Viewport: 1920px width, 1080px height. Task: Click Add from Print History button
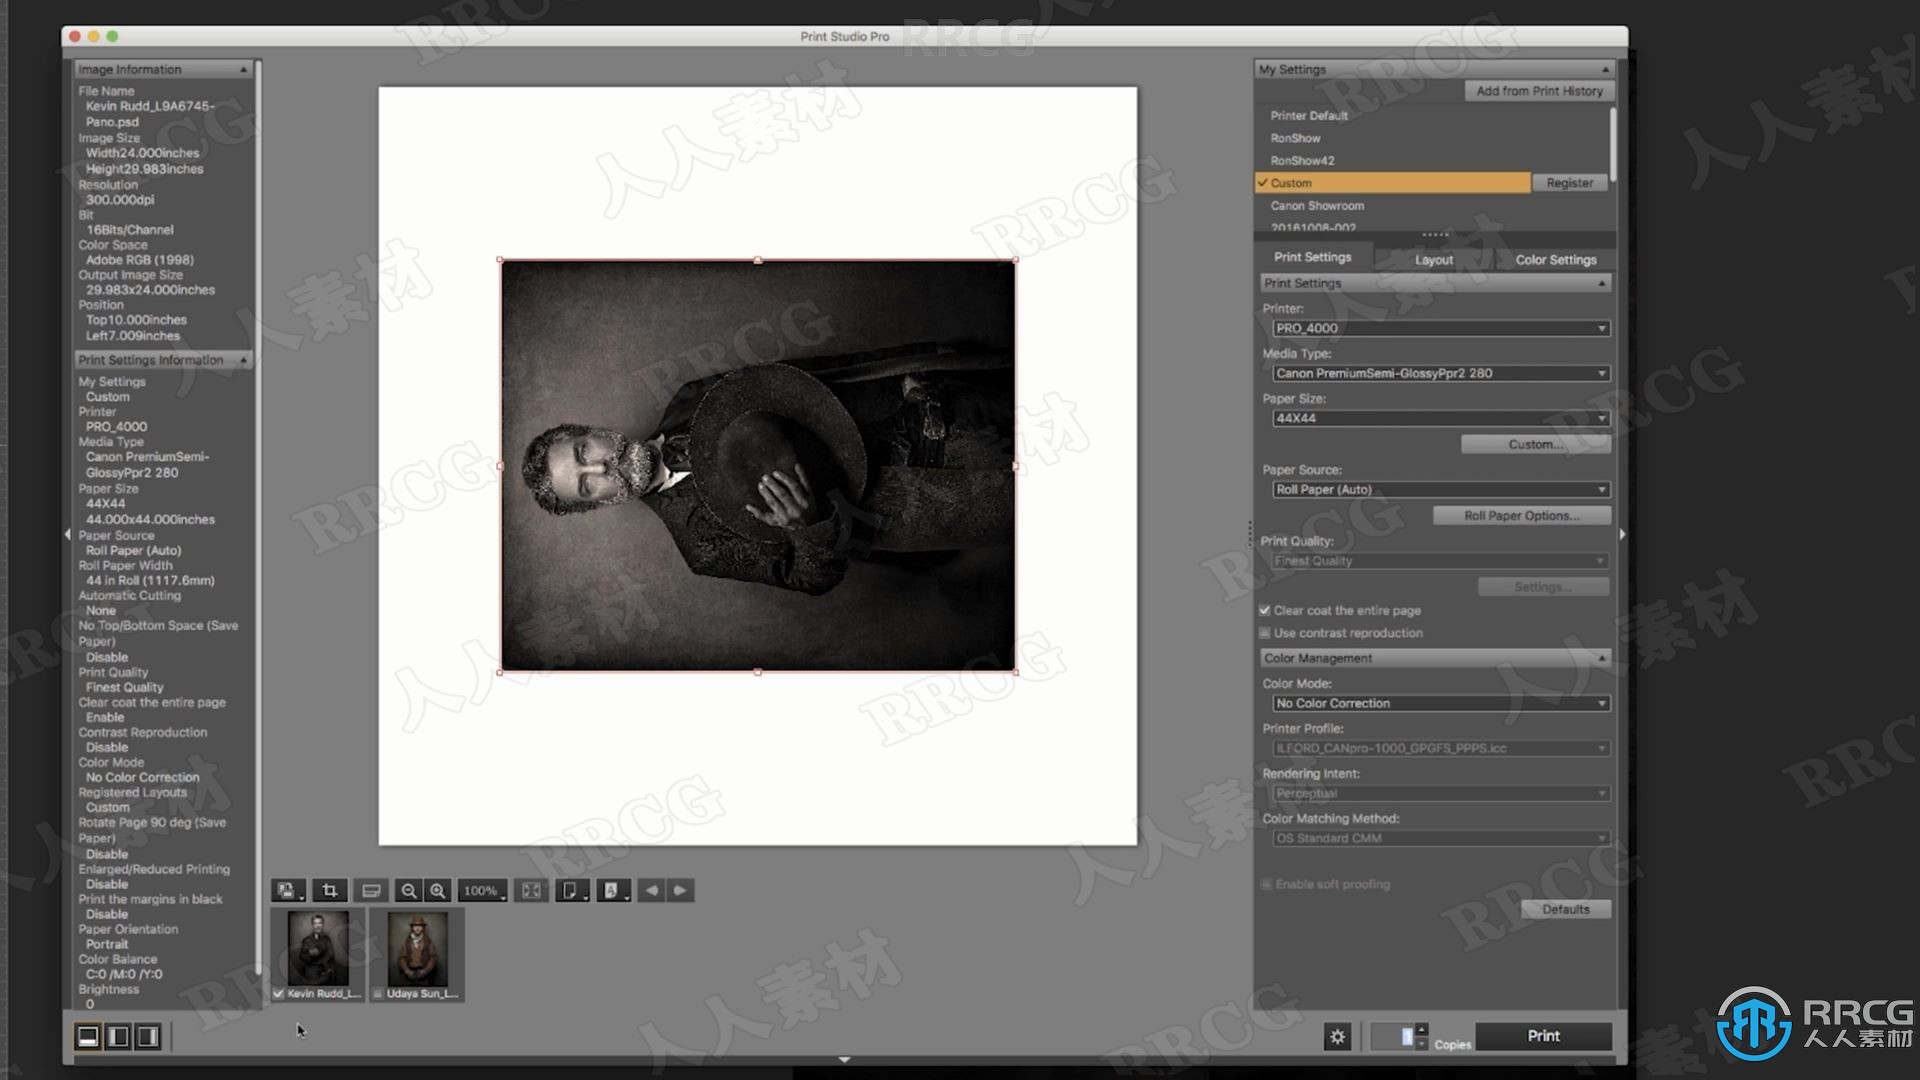pos(1539,91)
